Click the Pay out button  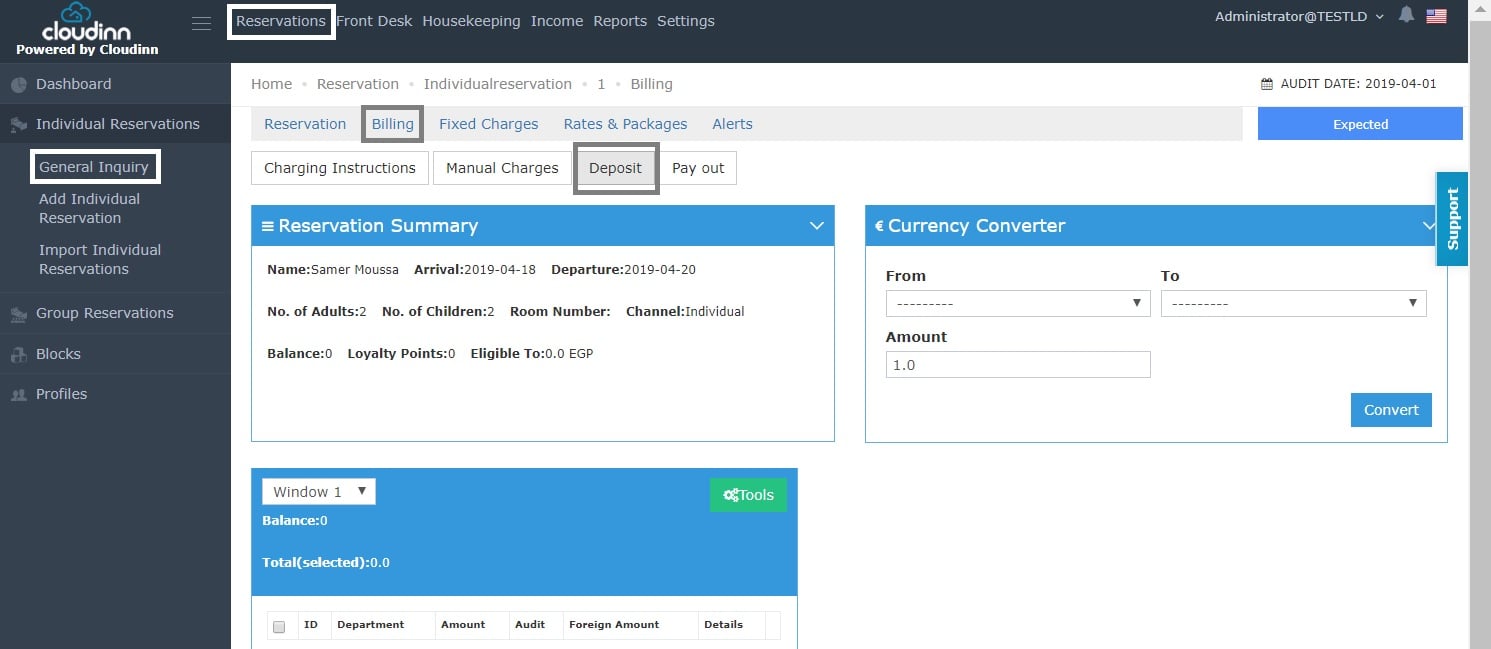coord(698,168)
